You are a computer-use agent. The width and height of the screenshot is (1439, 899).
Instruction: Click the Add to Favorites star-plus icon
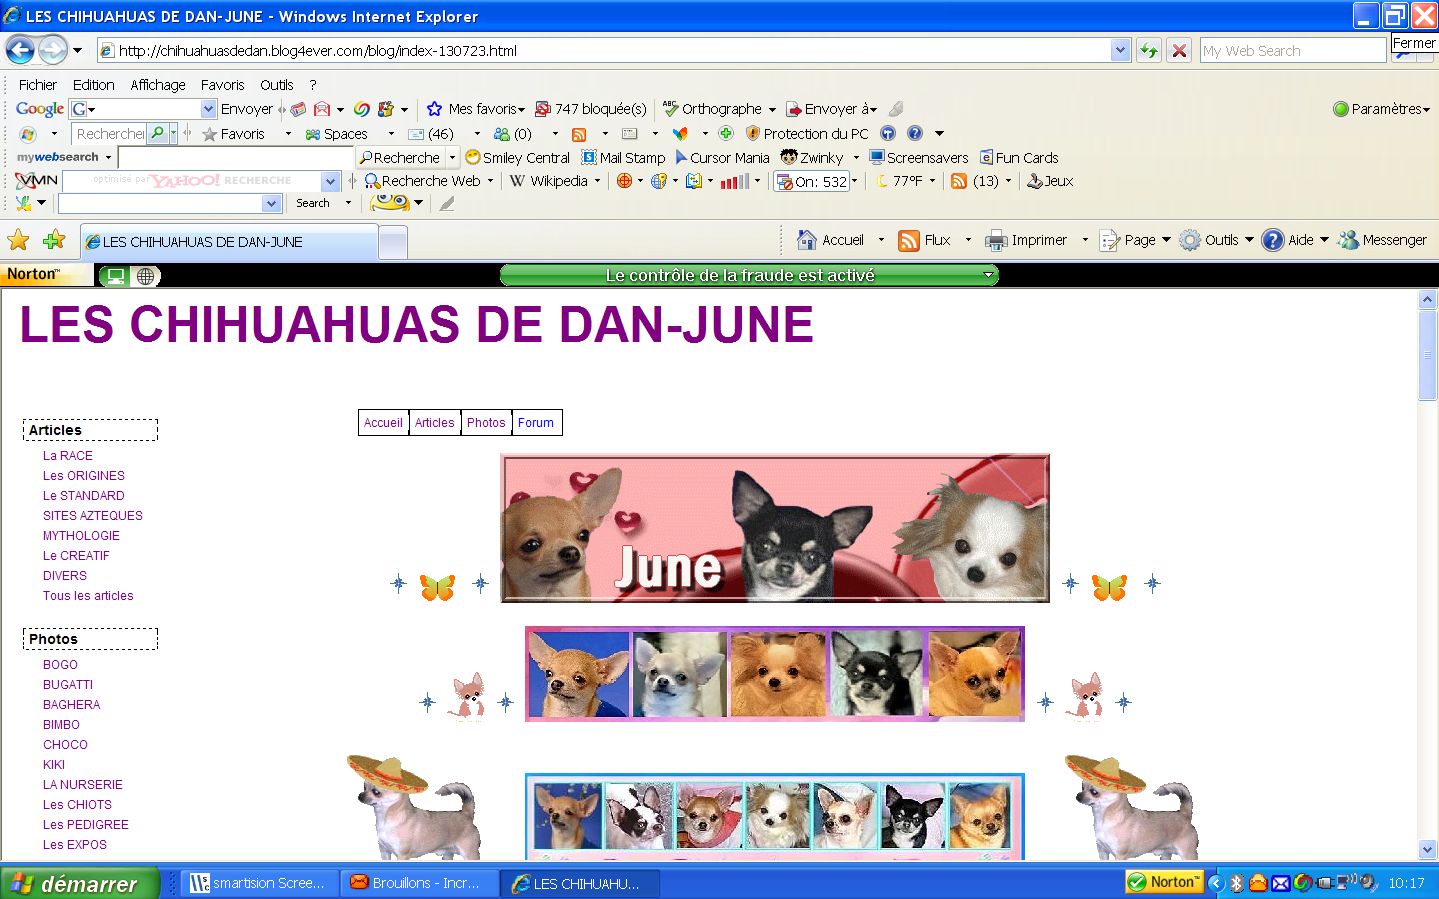click(x=54, y=240)
